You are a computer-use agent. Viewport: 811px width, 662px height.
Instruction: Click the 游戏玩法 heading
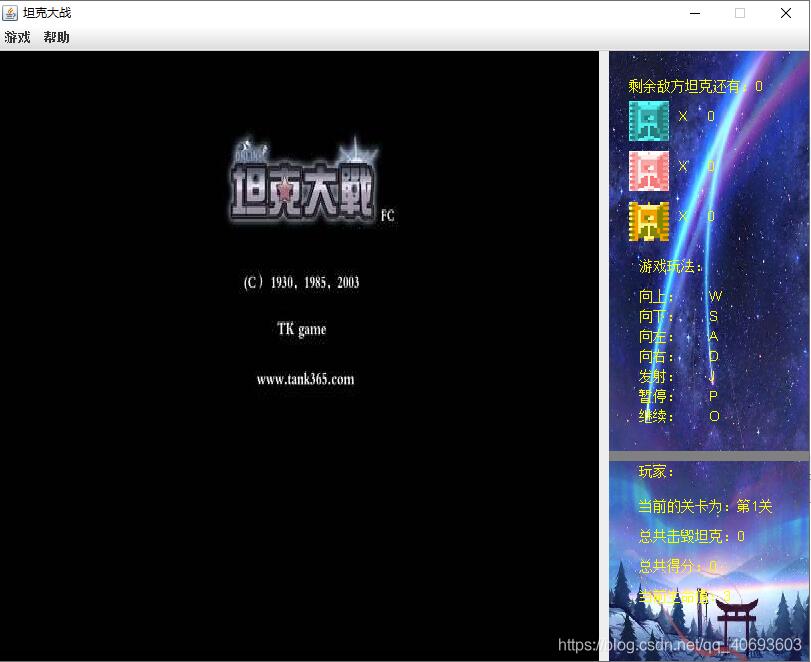[x=671, y=266]
